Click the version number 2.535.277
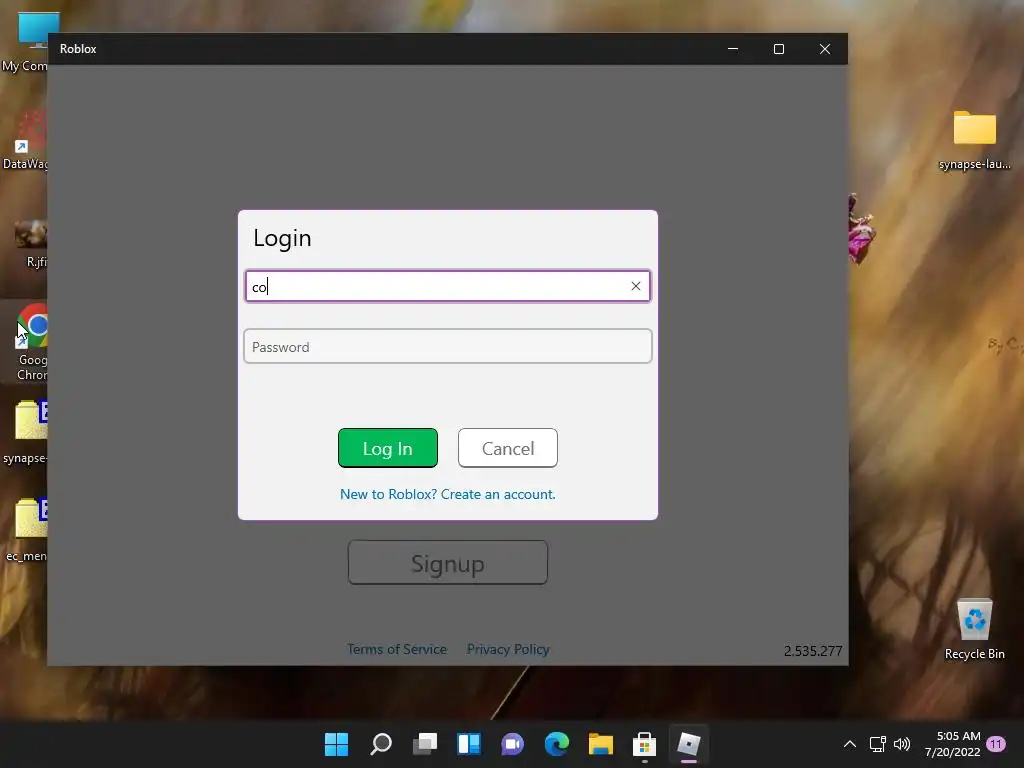 click(x=812, y=651)
